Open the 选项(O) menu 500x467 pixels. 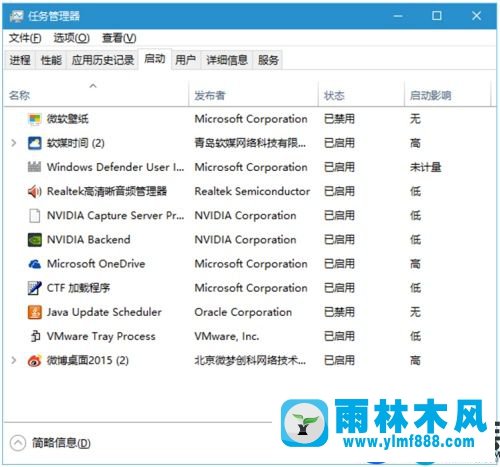tap(71, 38)
